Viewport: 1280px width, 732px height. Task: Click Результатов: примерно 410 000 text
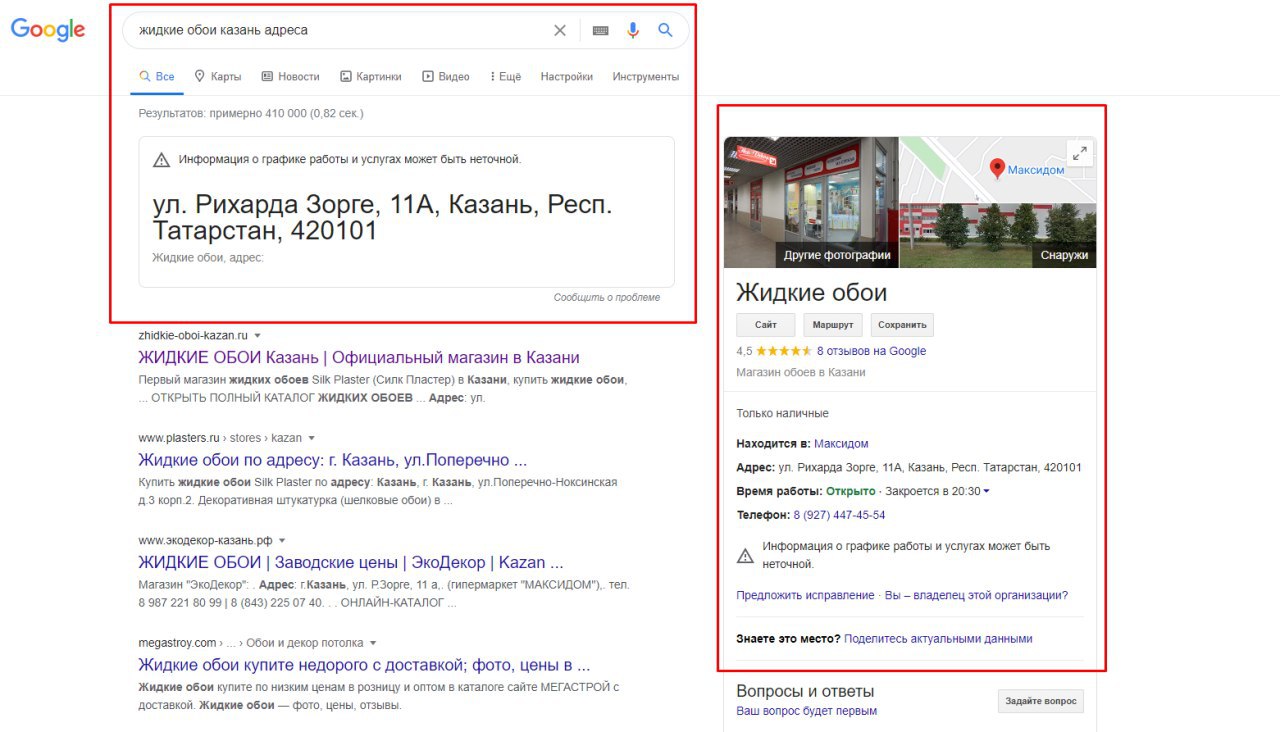click(x=251, y=113)
